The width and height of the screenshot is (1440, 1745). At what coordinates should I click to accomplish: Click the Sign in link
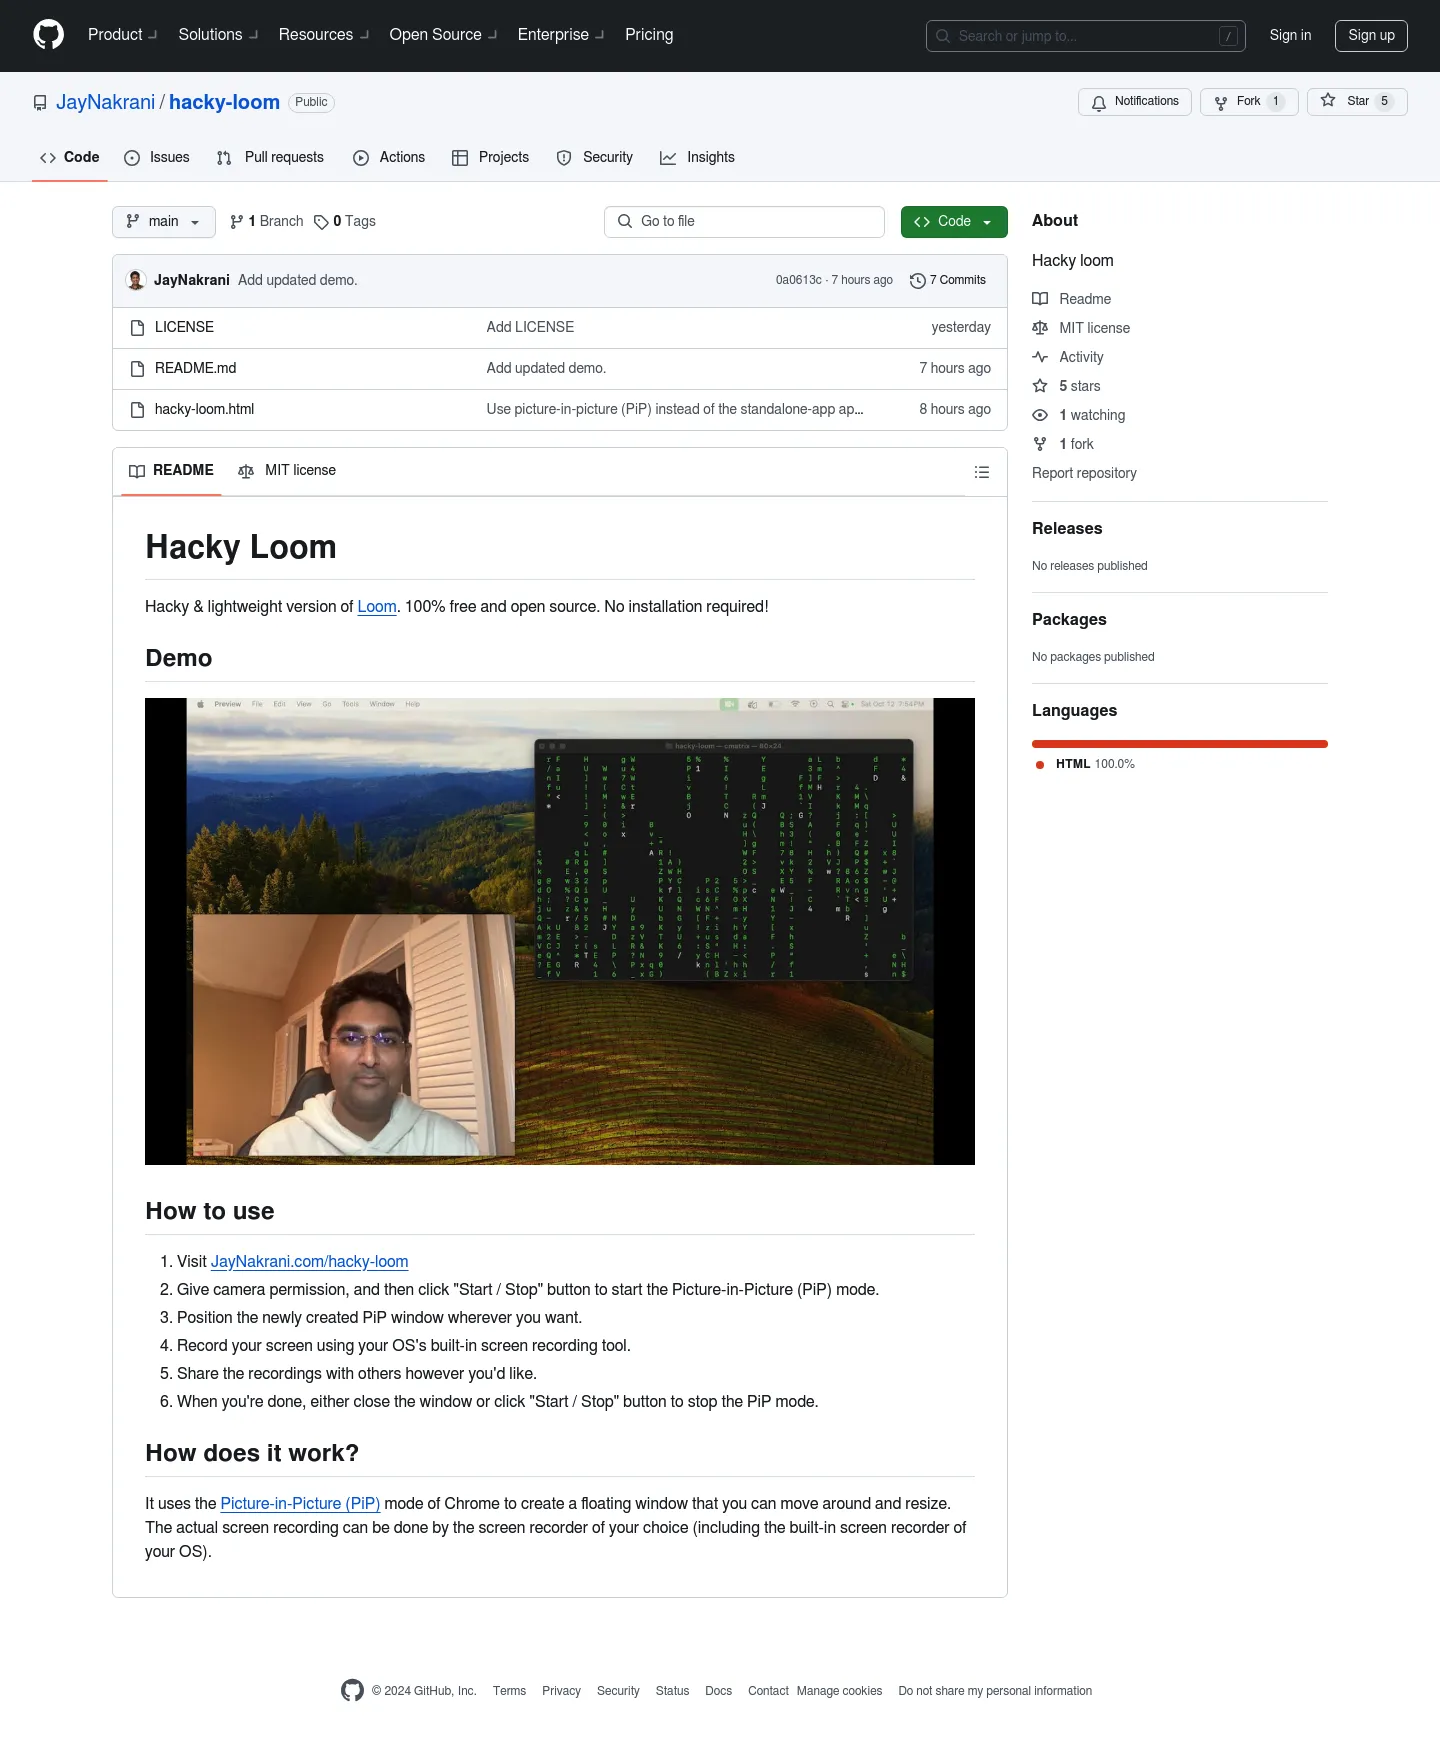coord(1290,35)
